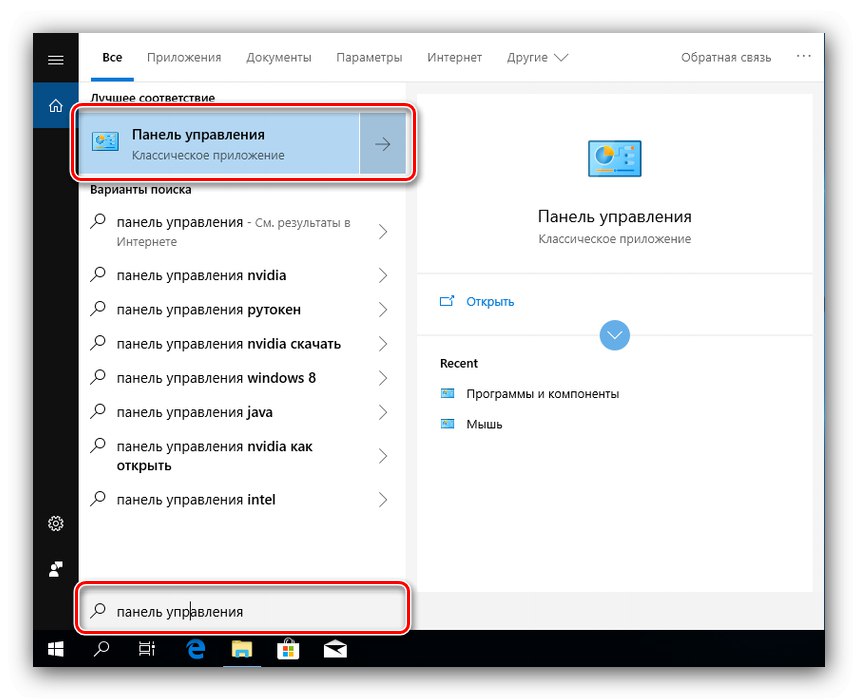Image resolution: width=858 pixels, height=700 pixels.
Task: Open Settings gear in the Start sidebar
Action: [x=55, y=523]
